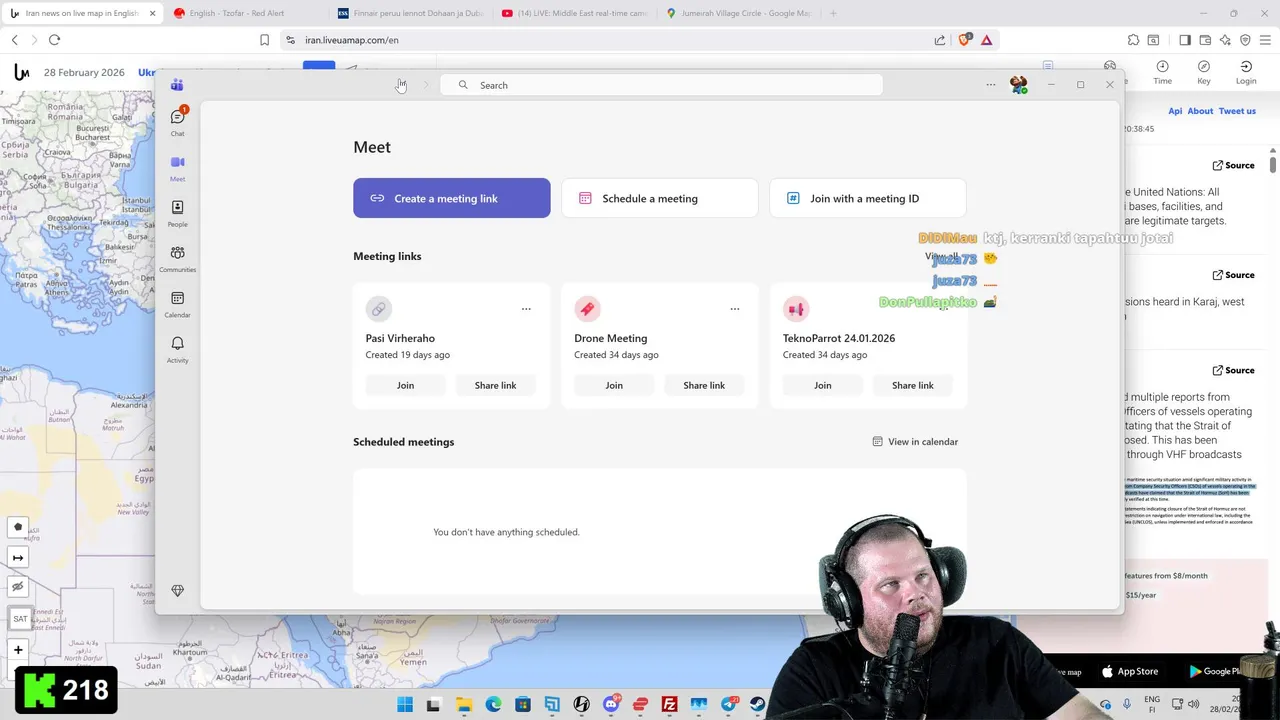Click the Teams Search box
The image size is (1280, 720).
661,85
